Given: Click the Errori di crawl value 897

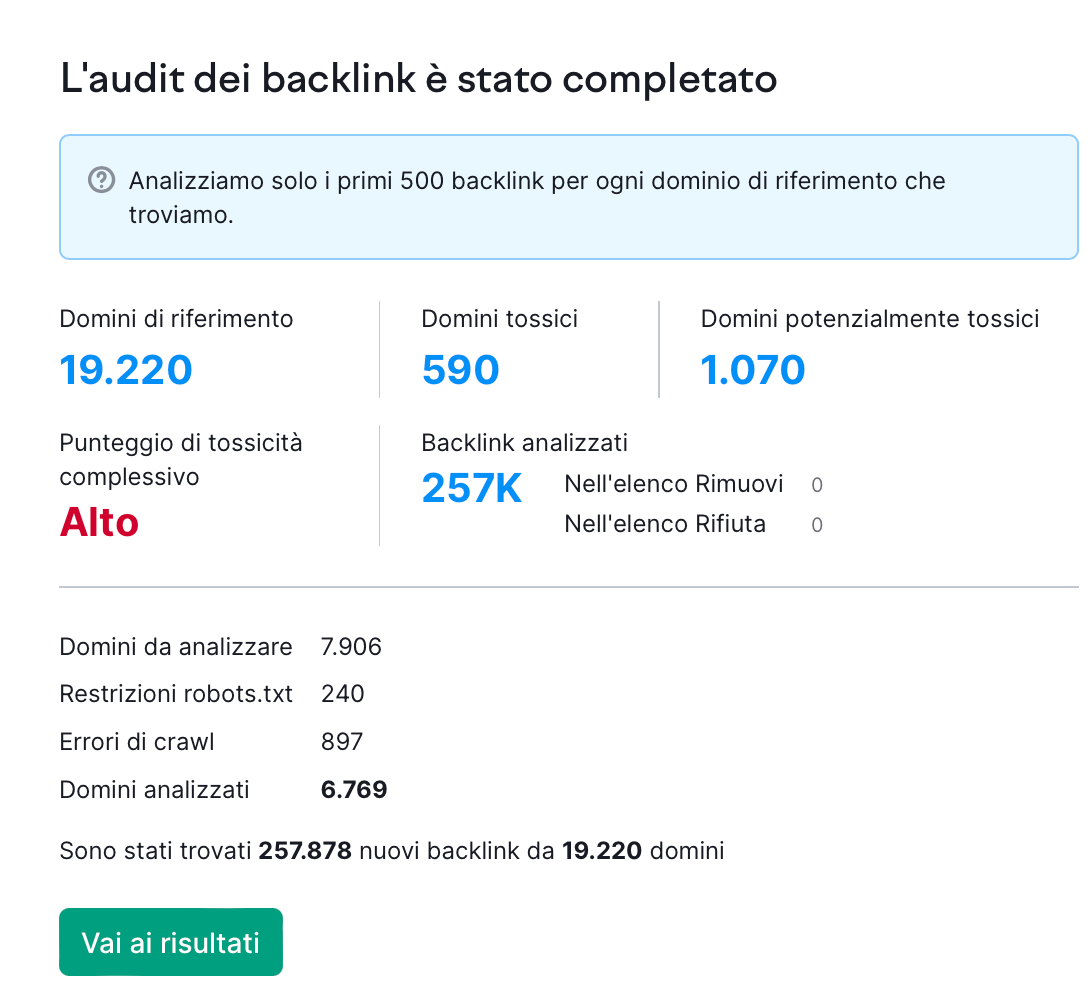Looking at the screenshot, I should pyautogui.click(x=342, y=742).
